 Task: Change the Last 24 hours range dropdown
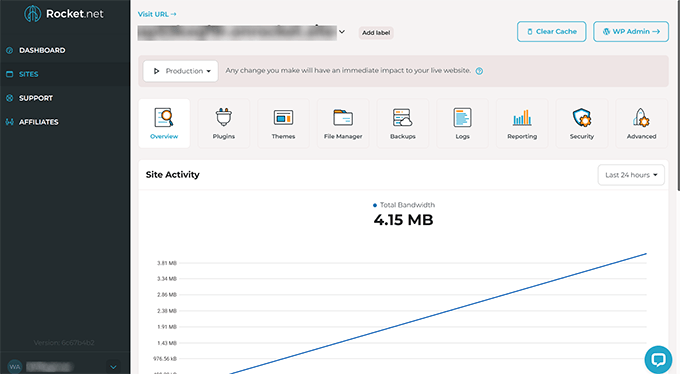(x=631, y=175)
